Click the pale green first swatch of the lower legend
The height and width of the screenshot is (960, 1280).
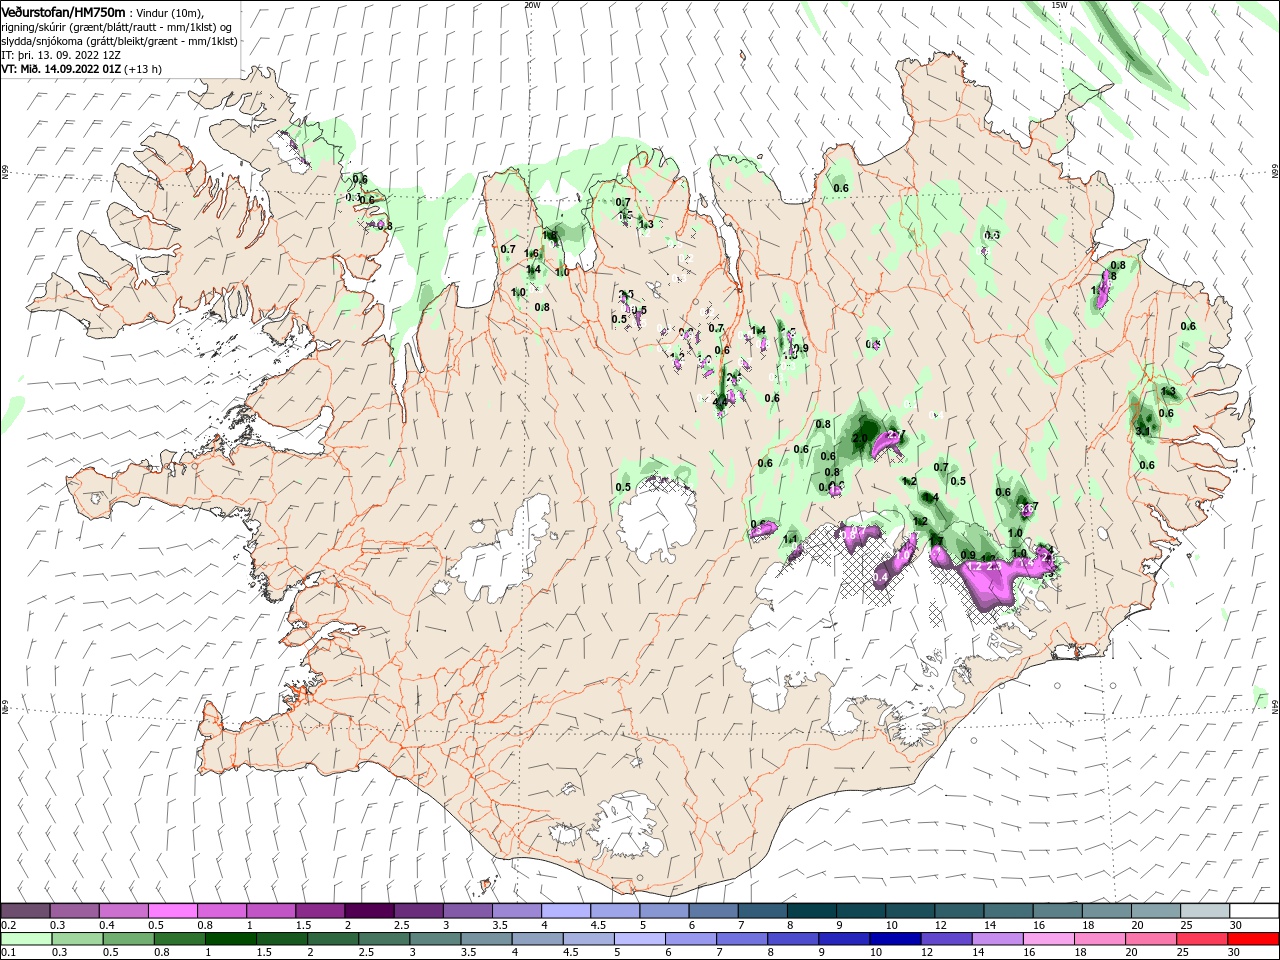coord(26,939)
